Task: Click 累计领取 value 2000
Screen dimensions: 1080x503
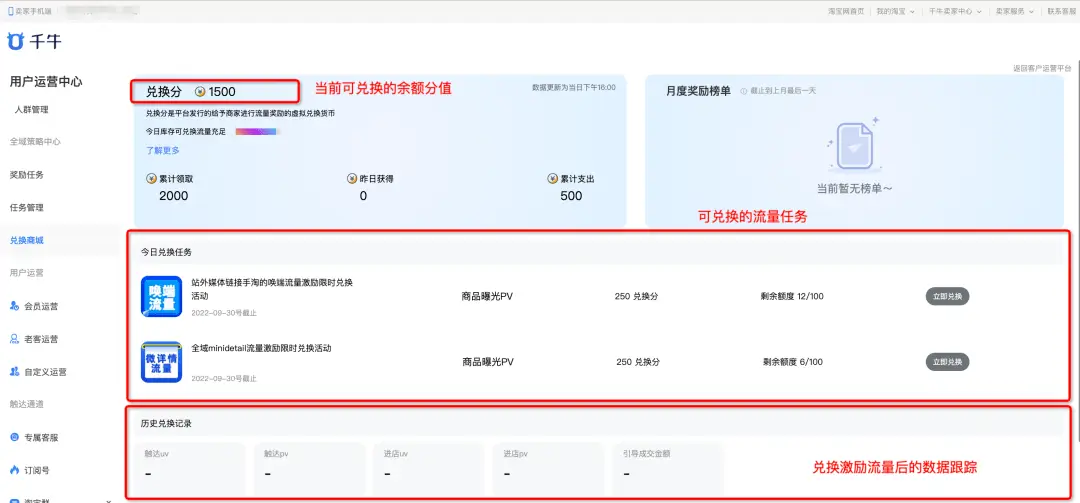Action: 174,196
